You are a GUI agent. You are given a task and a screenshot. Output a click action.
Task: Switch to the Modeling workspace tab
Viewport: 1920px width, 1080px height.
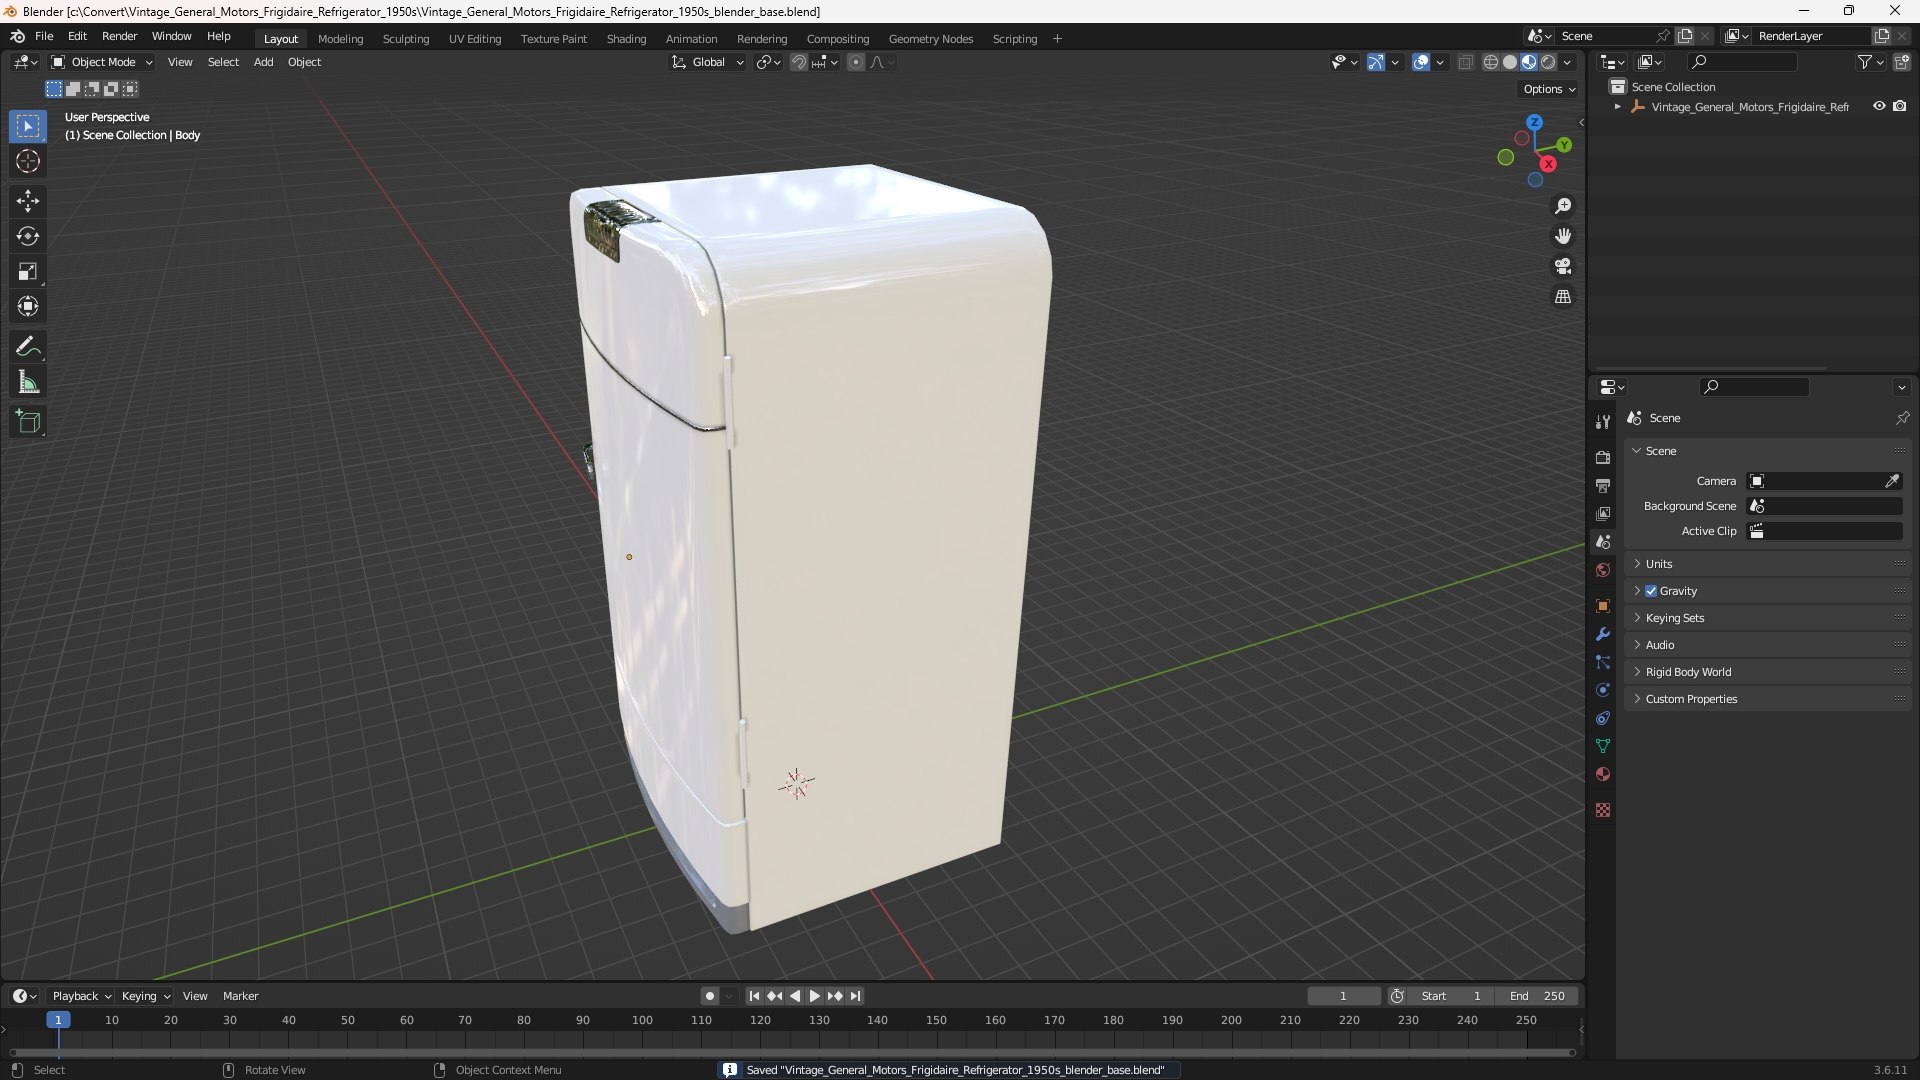[x=340, y=39]
